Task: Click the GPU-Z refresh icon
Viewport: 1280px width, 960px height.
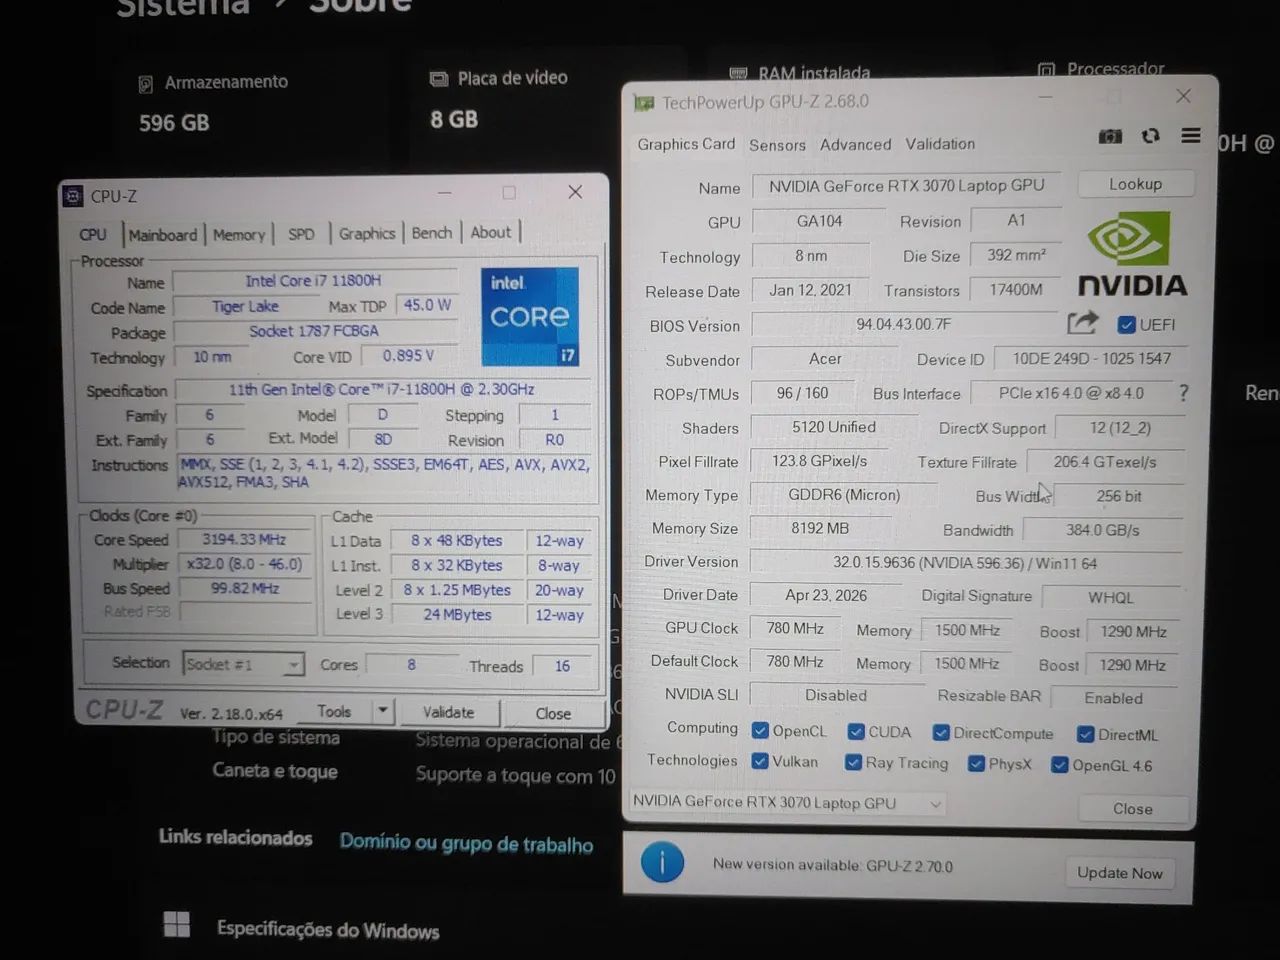Action: (x=1151, y=136)
